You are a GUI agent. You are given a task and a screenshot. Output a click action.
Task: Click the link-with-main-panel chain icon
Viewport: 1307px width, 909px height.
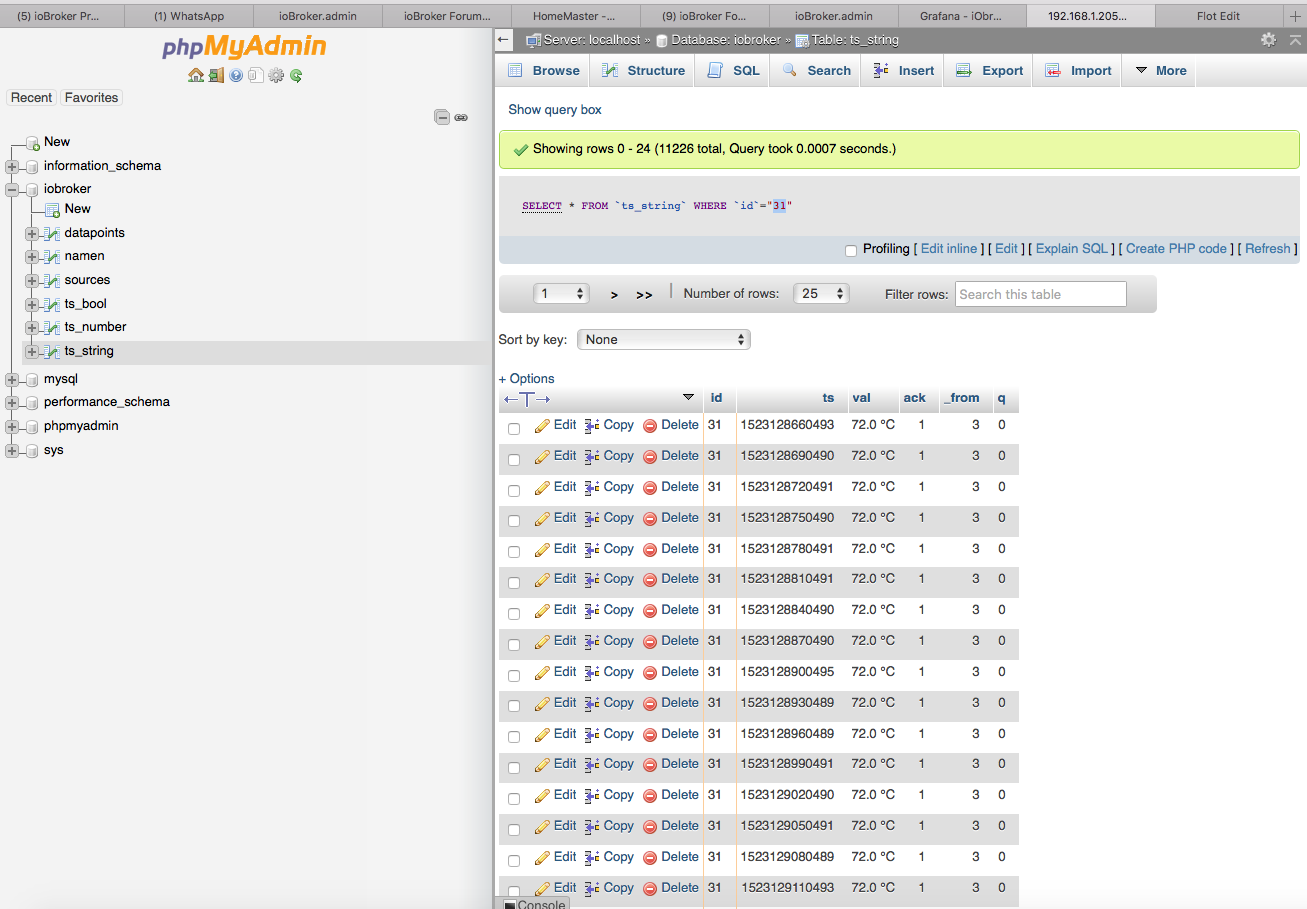click(461, 117)
